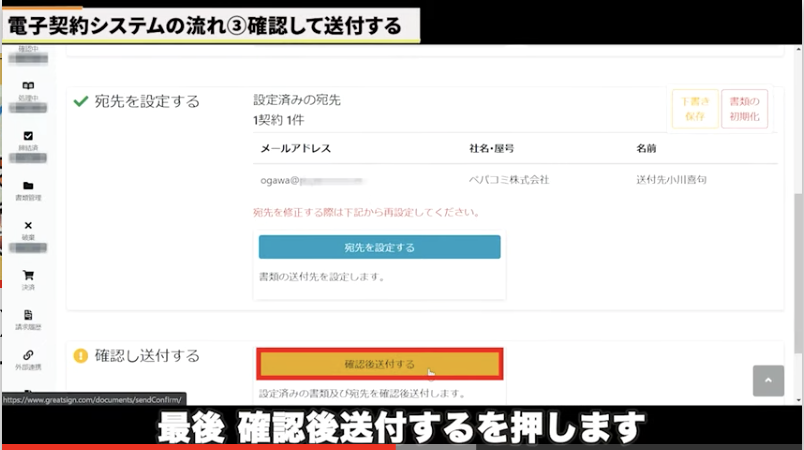804x450 pixels.
Task: Click the yellow warning icon beside 確認し送付する
Action: (81, 356)
